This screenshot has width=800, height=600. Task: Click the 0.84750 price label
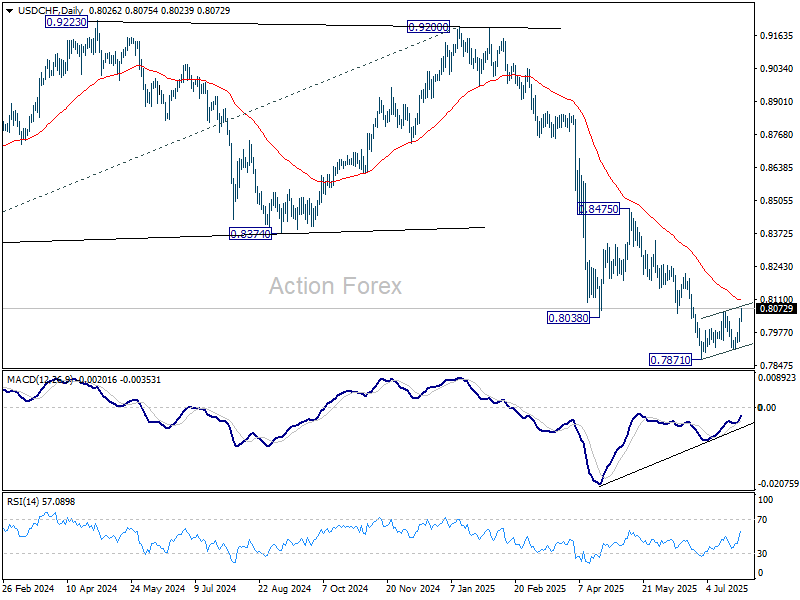[x=600, y=209]
